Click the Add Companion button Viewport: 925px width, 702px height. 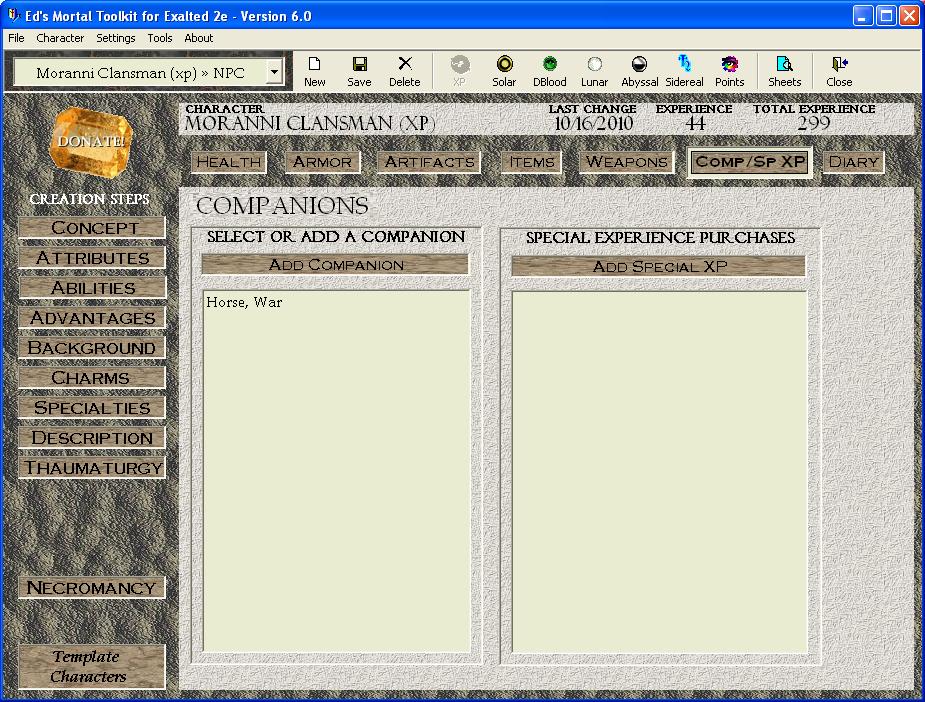[336, 265]
